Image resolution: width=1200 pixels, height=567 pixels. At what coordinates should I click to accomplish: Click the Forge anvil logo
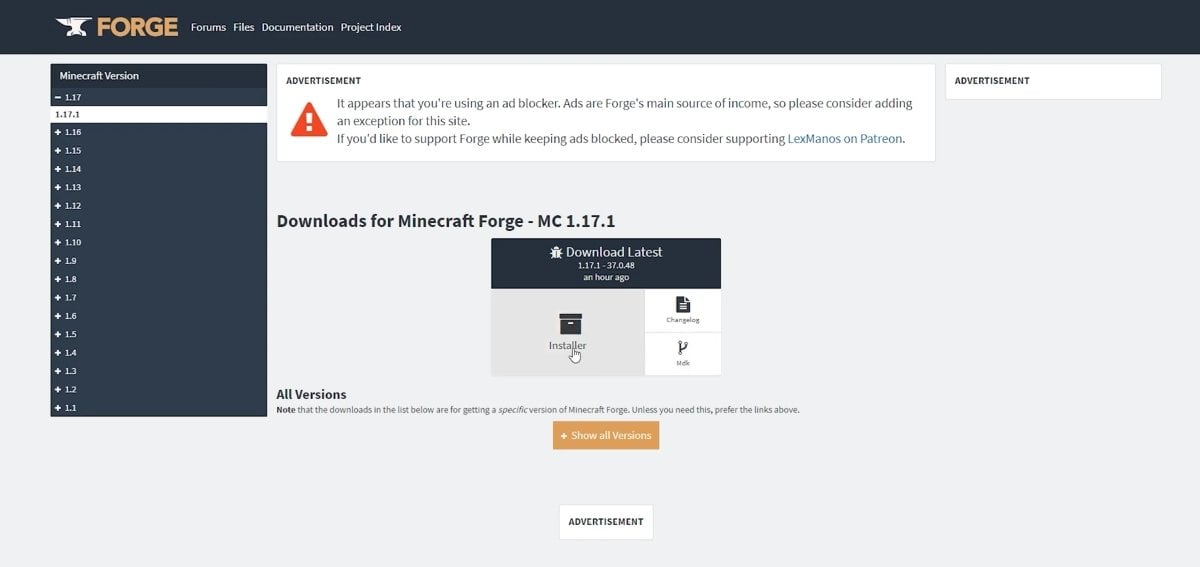coord(73,26)
